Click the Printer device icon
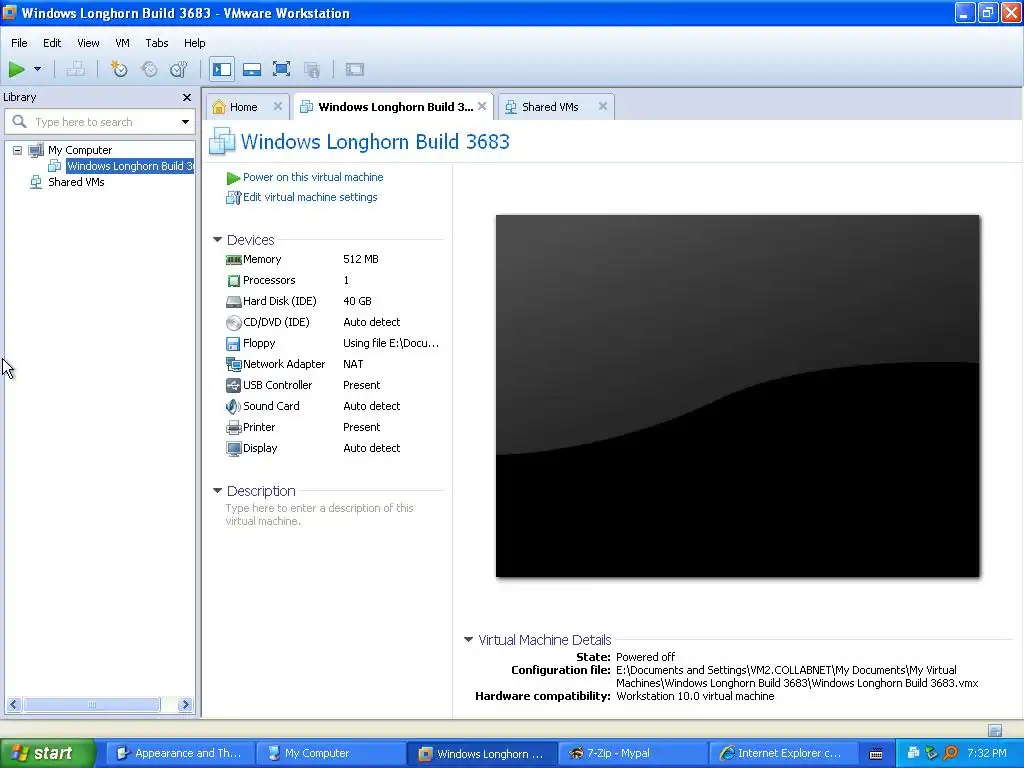Image resolution: width=1024 pixels, height=768 pixels. coord(233,428)
